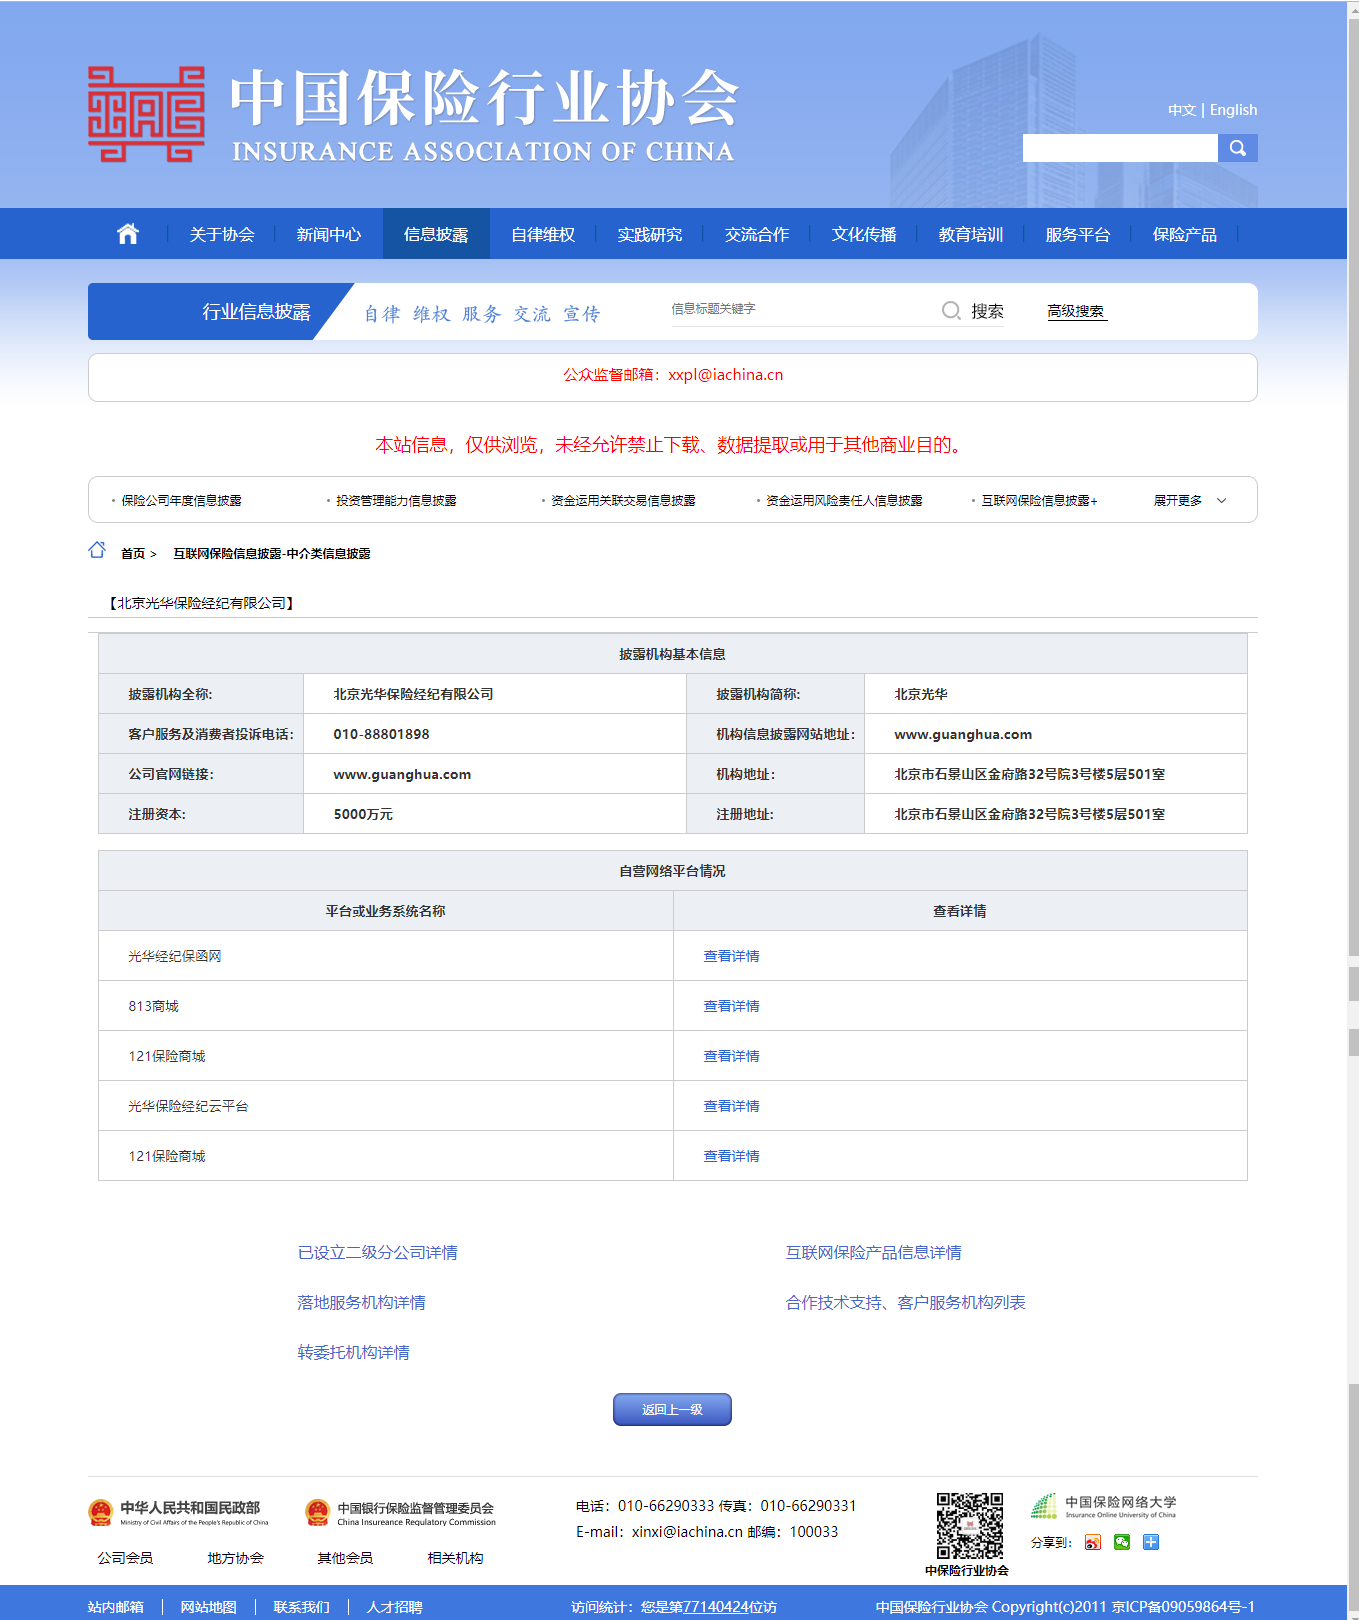Open 网站地图 in footer bar
The height and width of the screenshot is (1620, 1359).
click(208, 1607)
